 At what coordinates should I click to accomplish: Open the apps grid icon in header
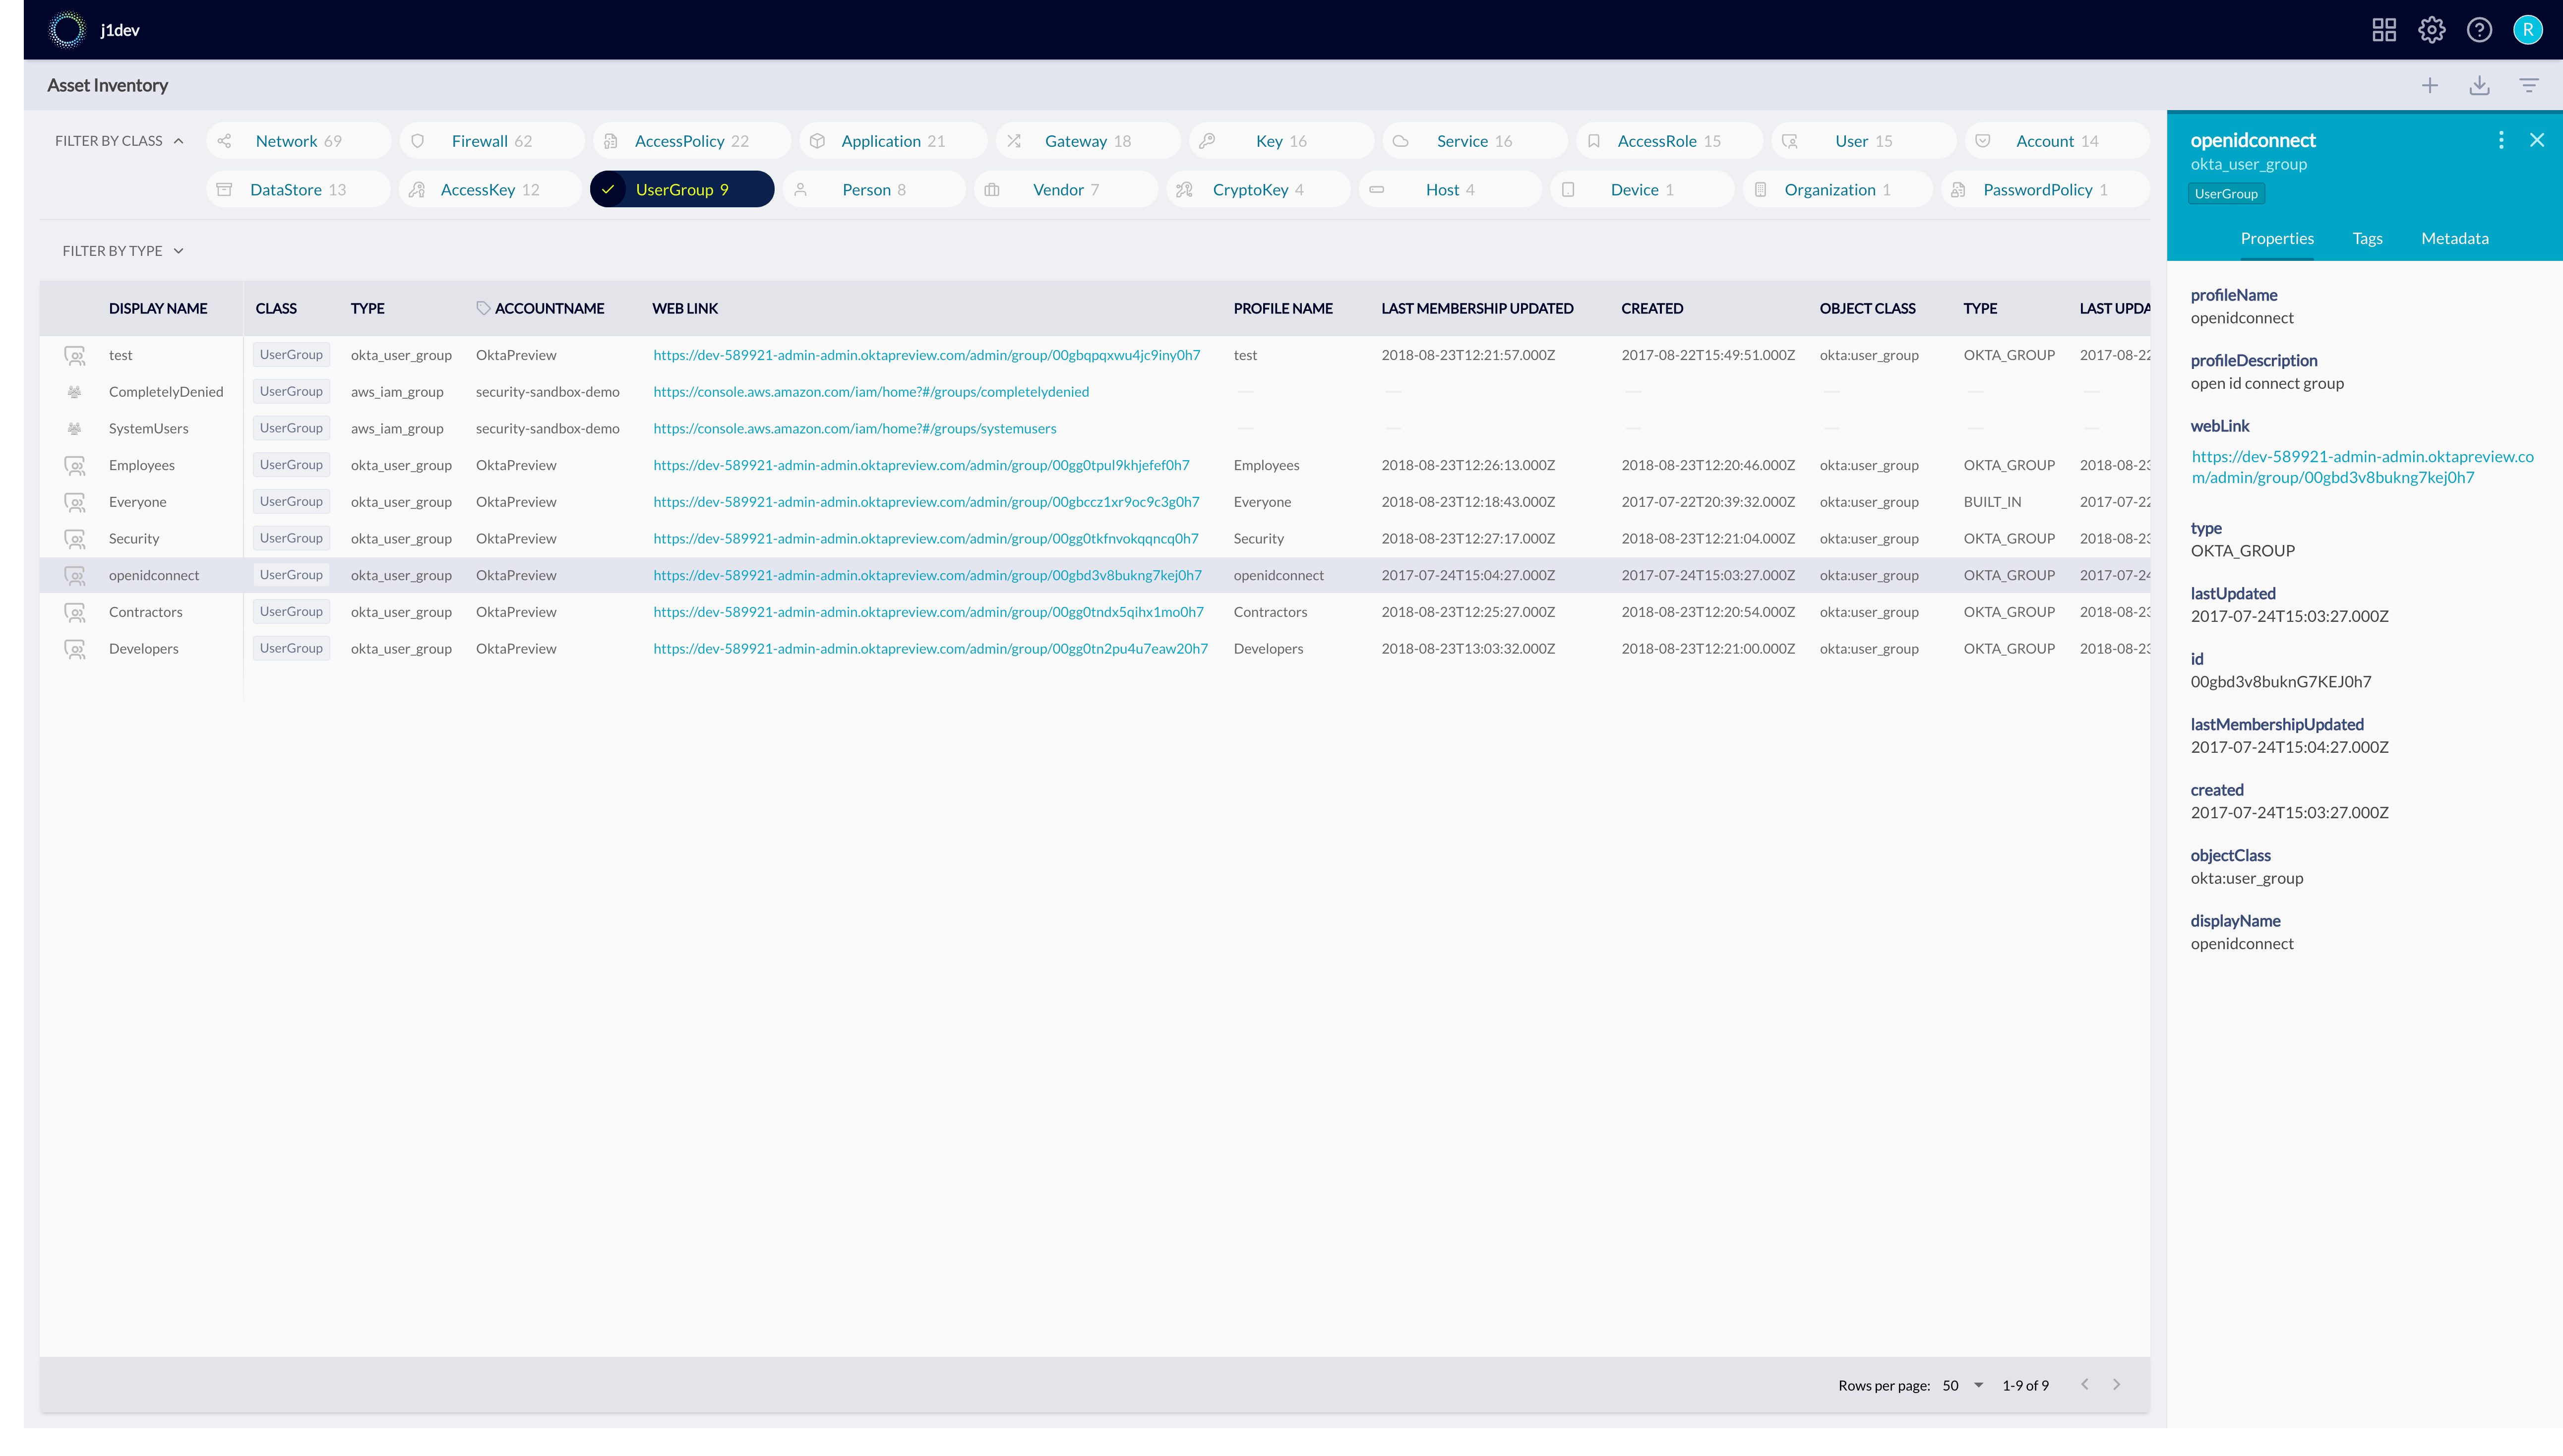coord(2384,30)
